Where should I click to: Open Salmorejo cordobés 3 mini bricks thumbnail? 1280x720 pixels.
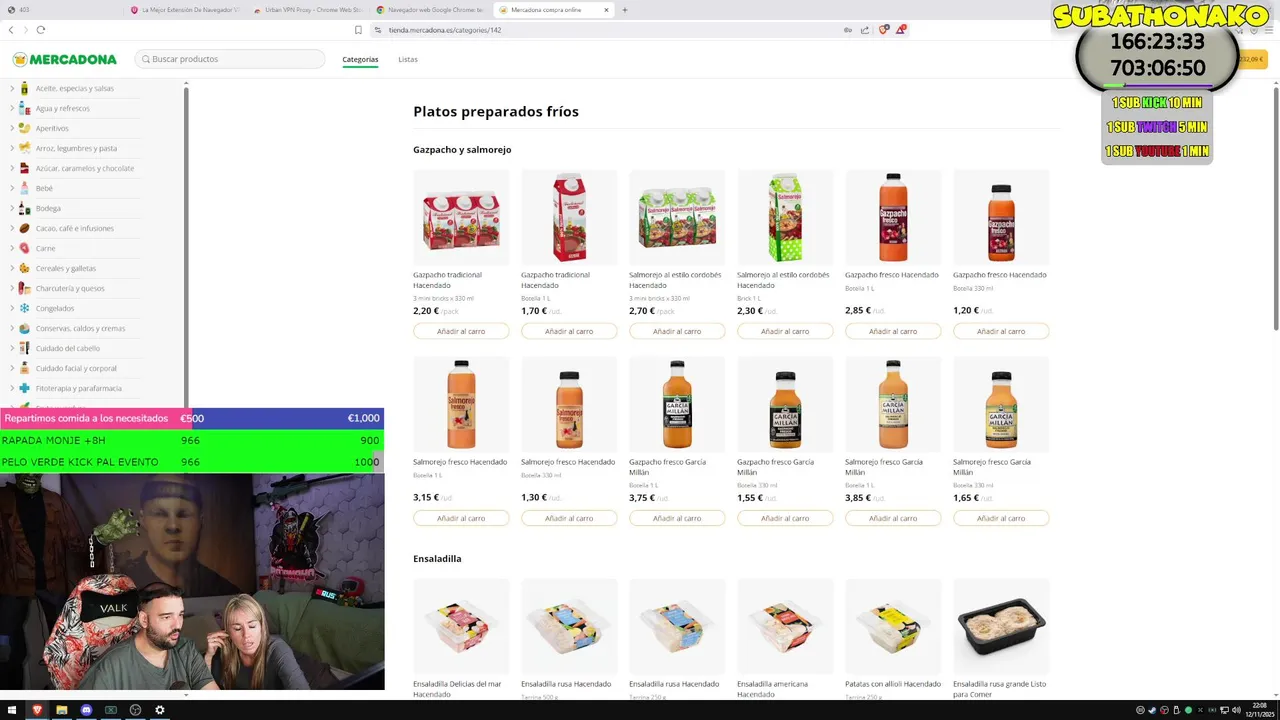click(677, 217)
